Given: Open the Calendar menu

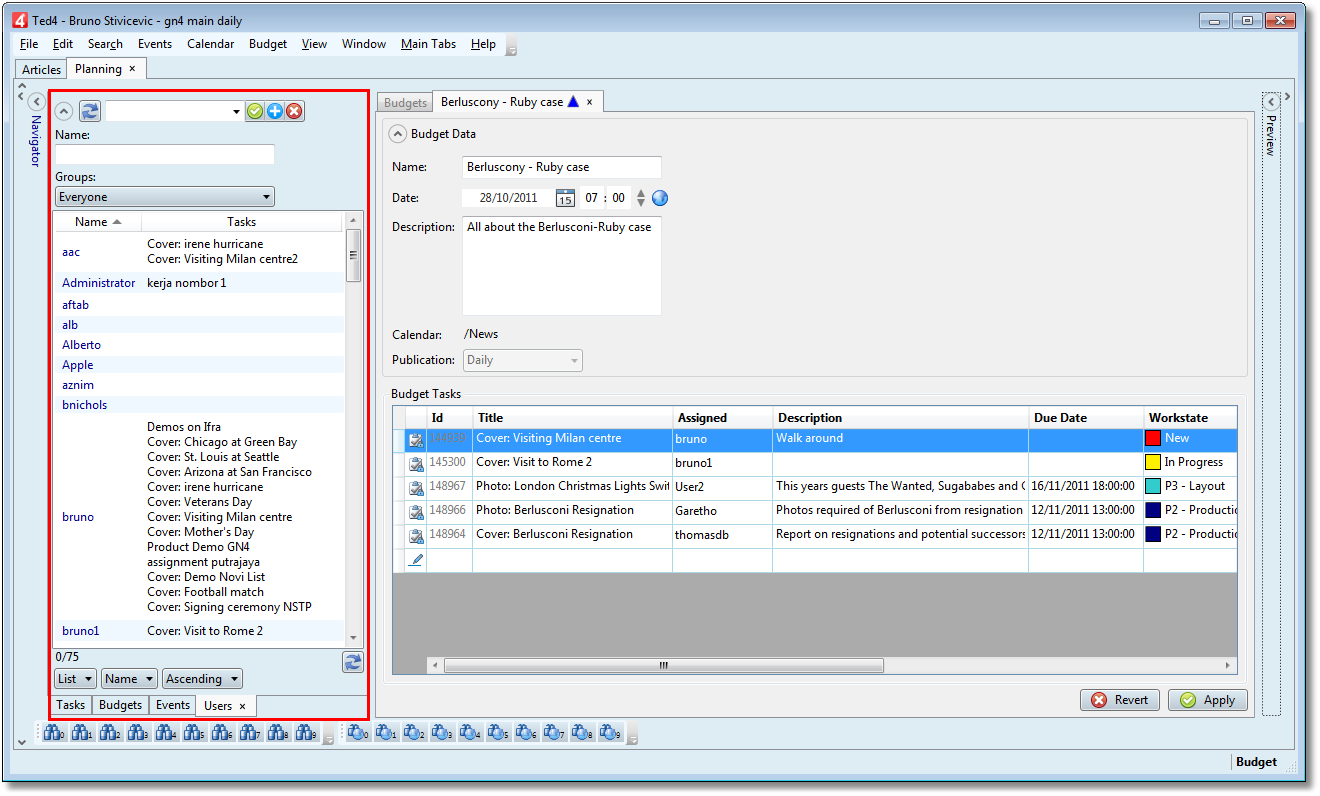Looking at the screenshot, I should pyautogui.click(x=211, y=44).
